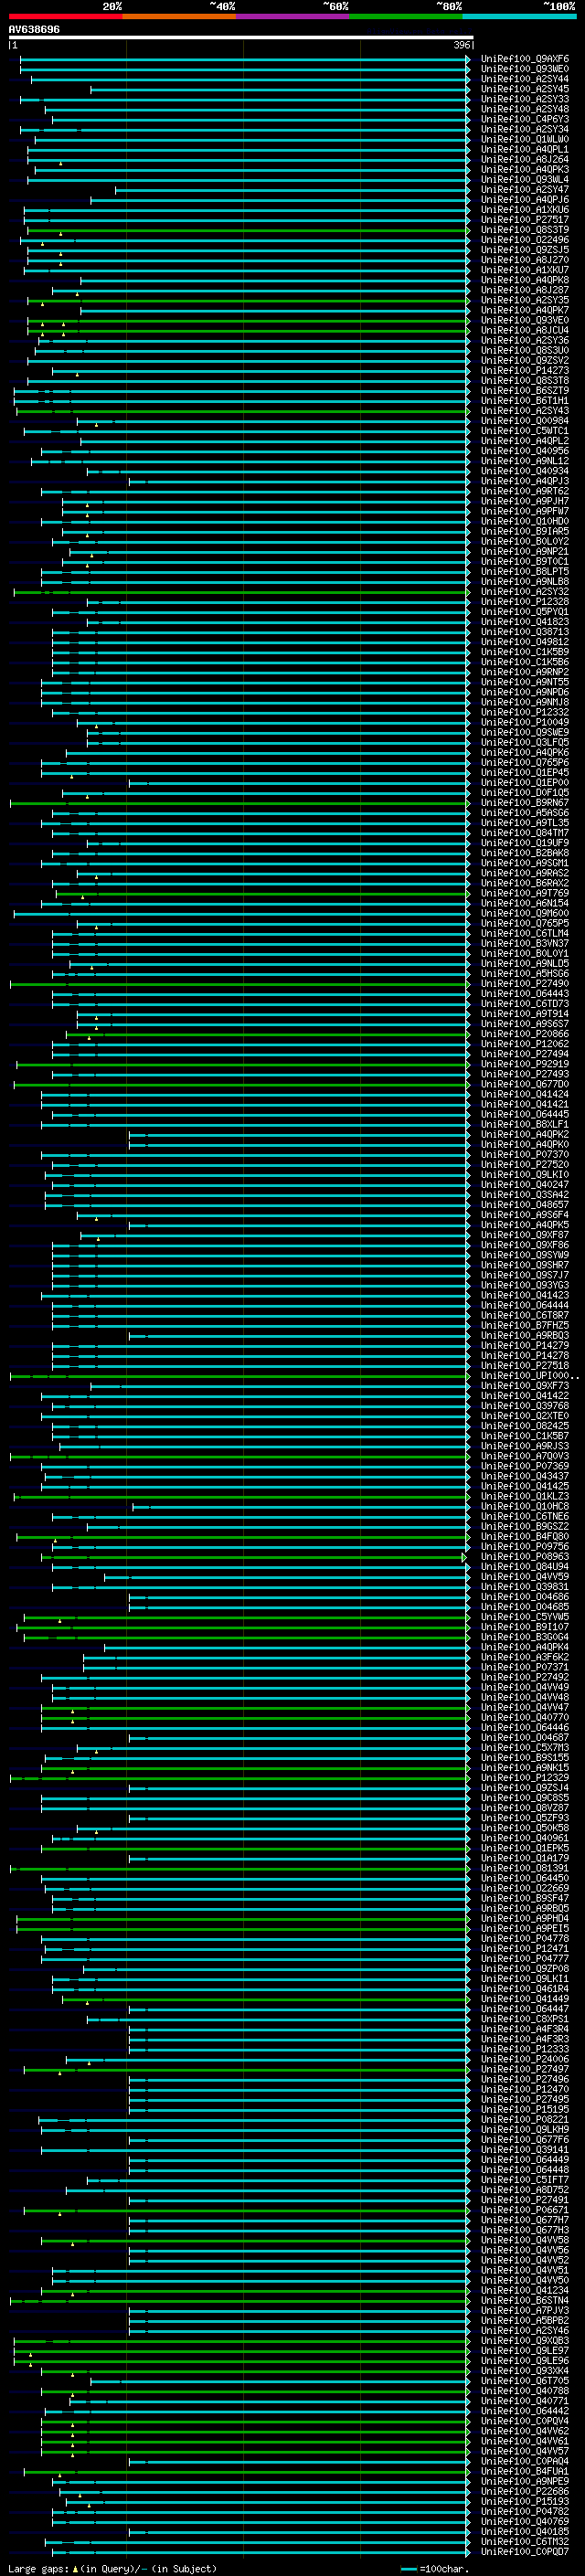Select the UniRef100_Q9XF87 label
585x2576 pixels.
pyautogui.click(x=525, y=1235)
